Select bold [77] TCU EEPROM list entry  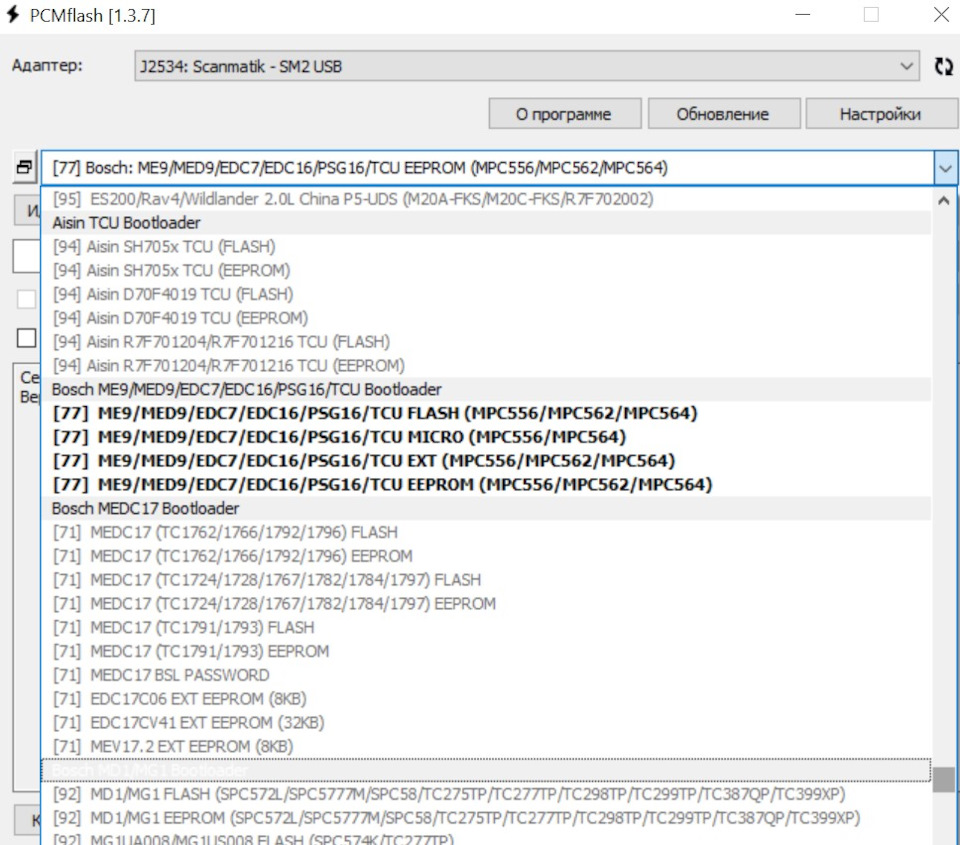click(x=486, y=484)
